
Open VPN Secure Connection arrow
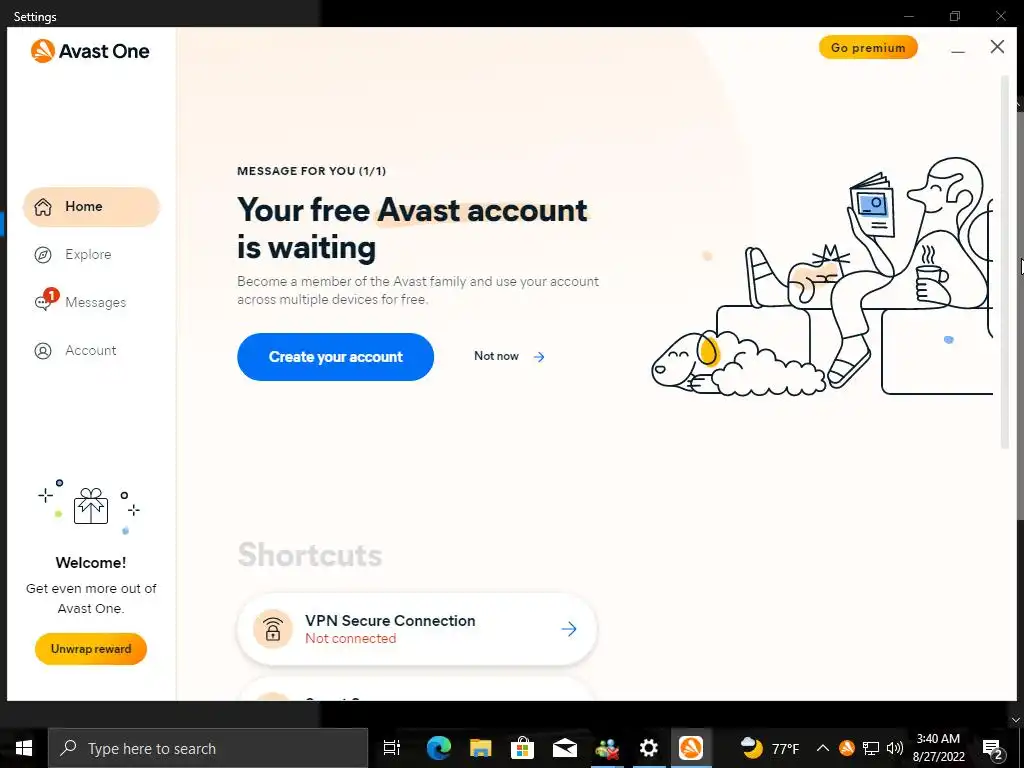569,629
